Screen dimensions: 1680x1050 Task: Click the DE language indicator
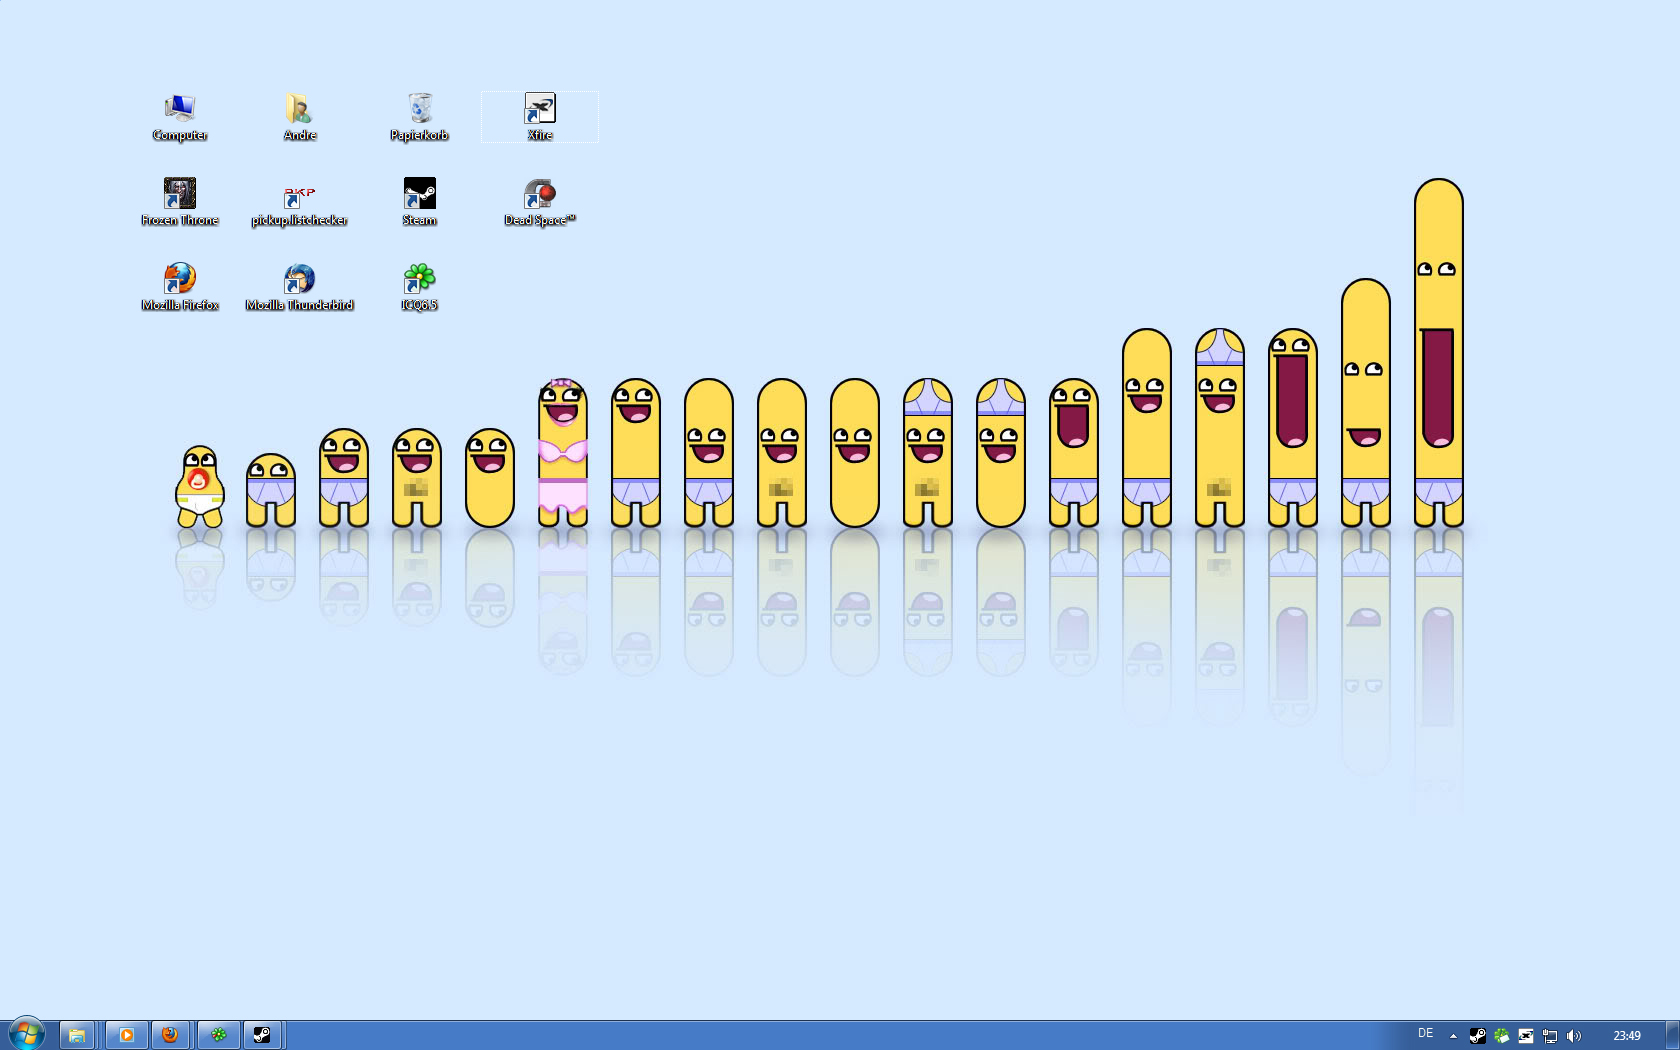point(1425,1034)
